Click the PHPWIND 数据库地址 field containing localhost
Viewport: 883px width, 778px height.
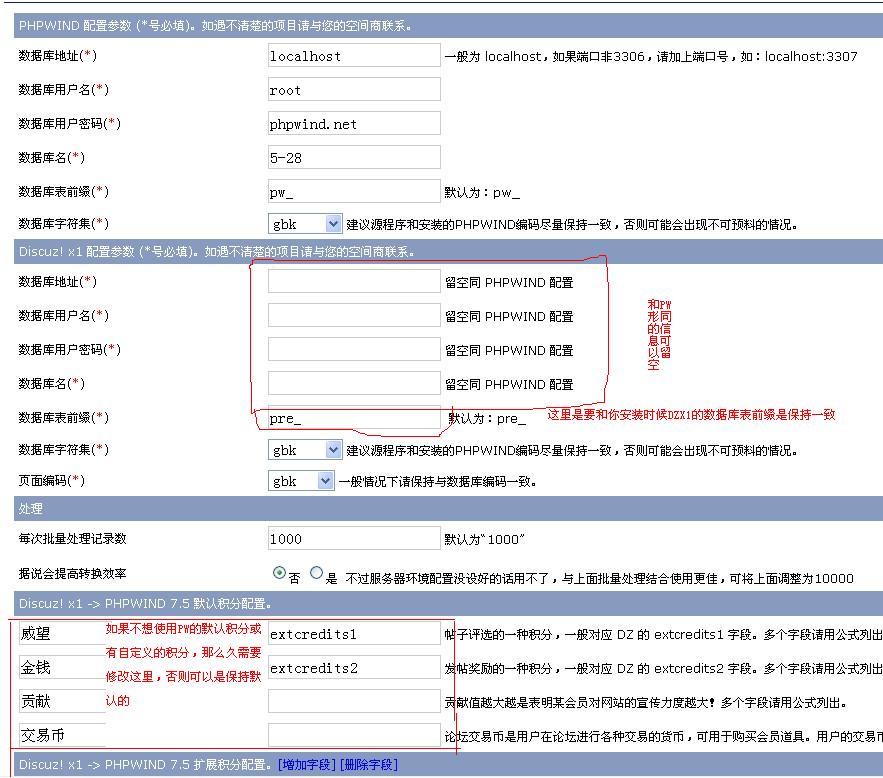(x=354, y=55)
